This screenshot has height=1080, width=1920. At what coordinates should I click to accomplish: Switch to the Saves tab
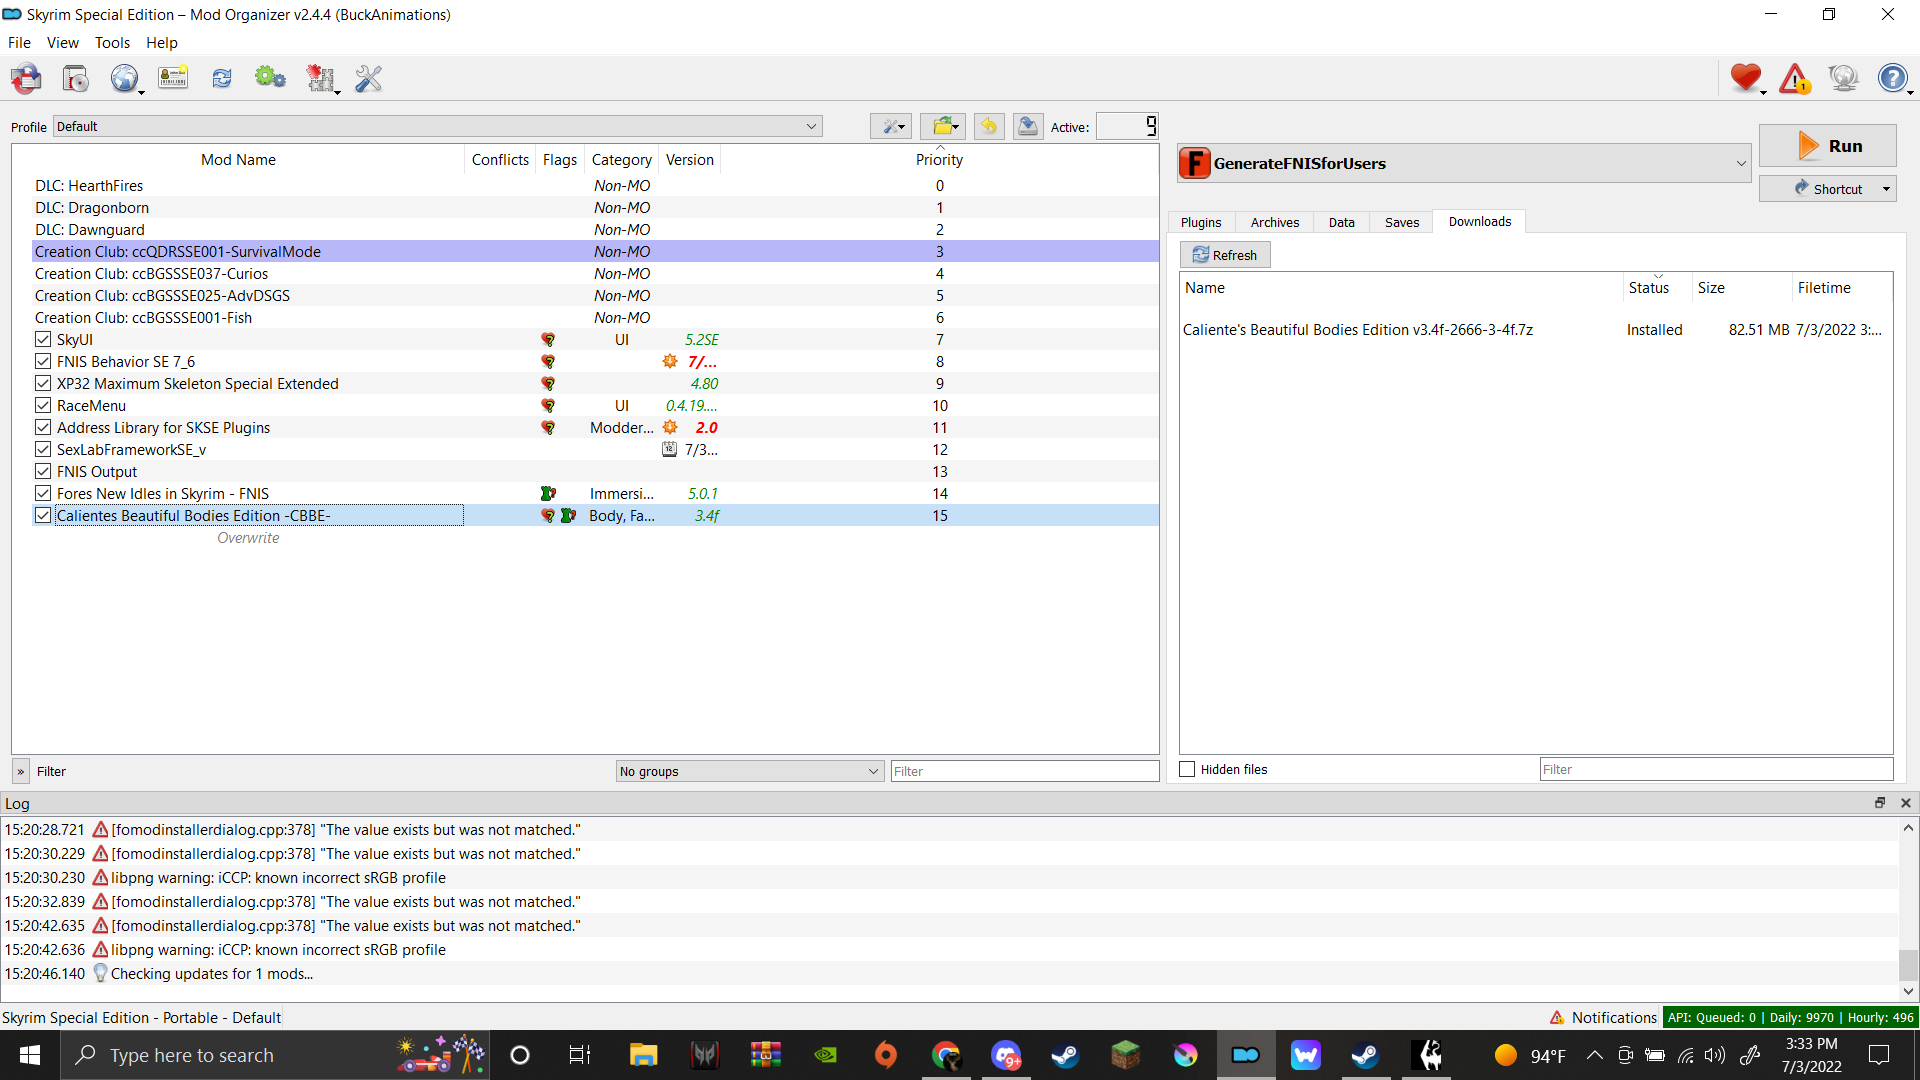[1401, 222]
